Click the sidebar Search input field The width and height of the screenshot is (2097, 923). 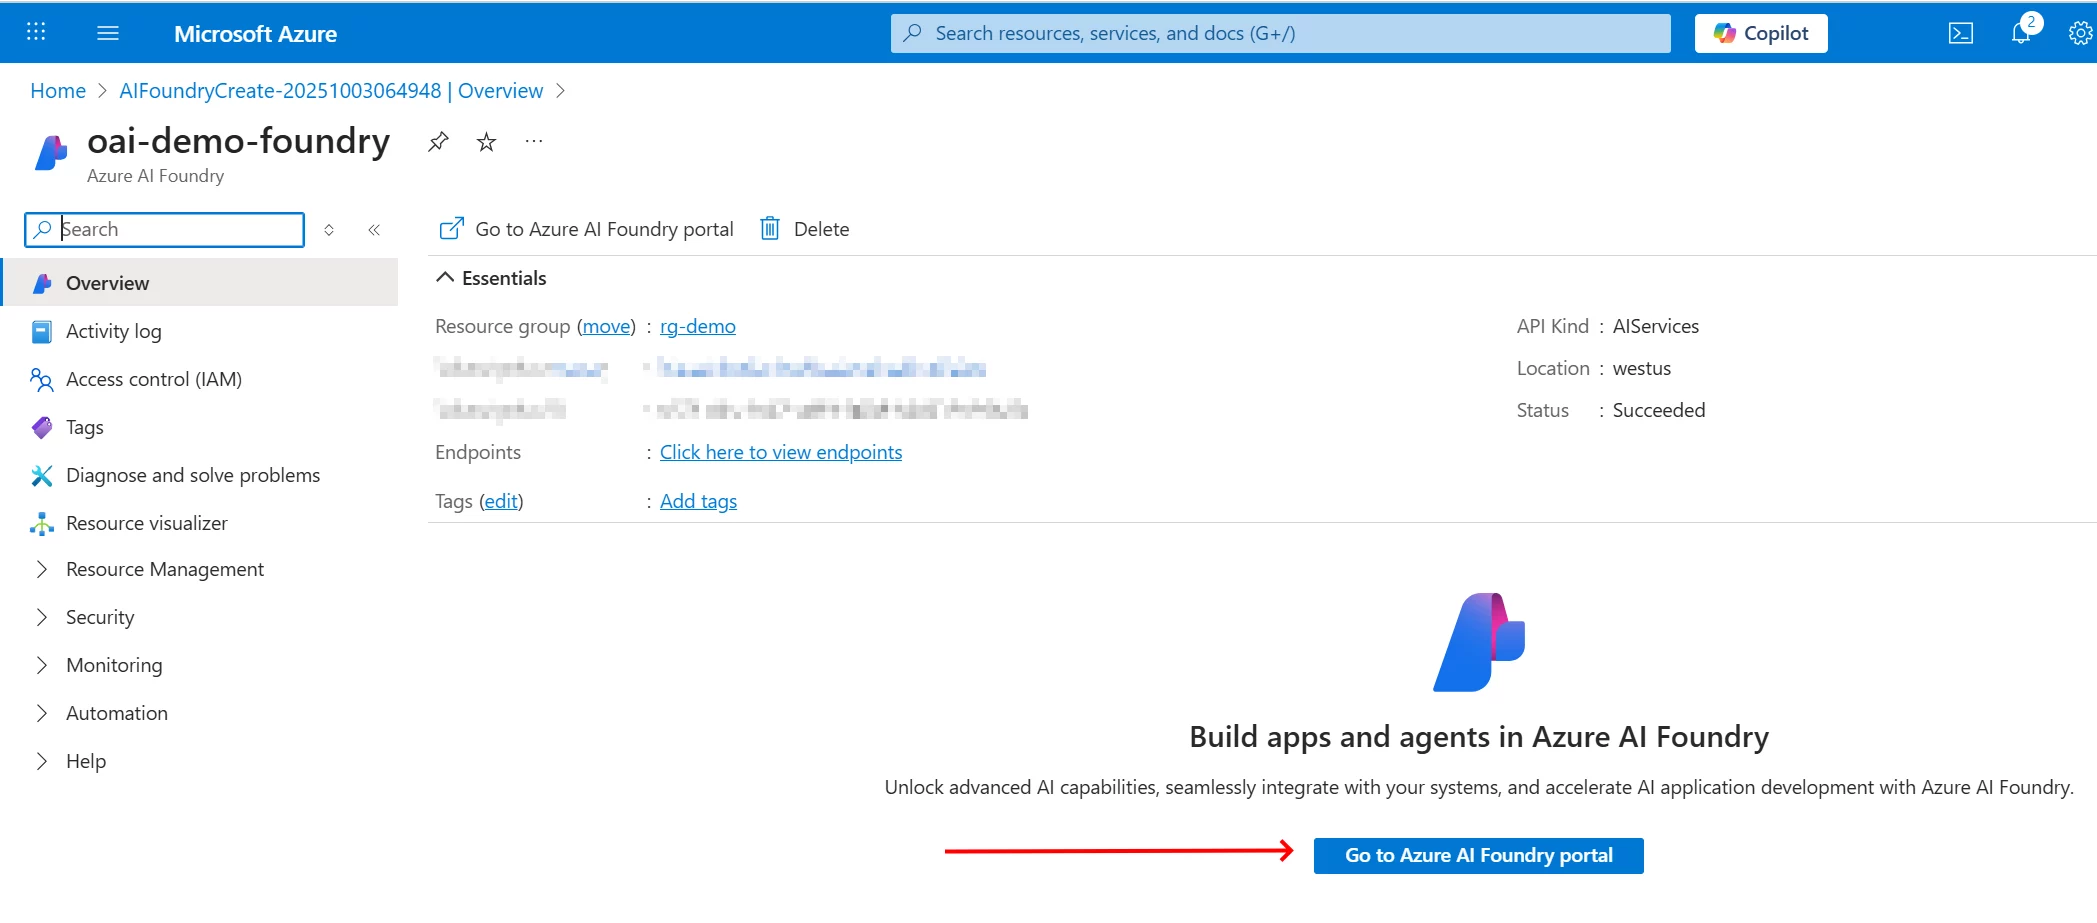[x=165, y=229]
